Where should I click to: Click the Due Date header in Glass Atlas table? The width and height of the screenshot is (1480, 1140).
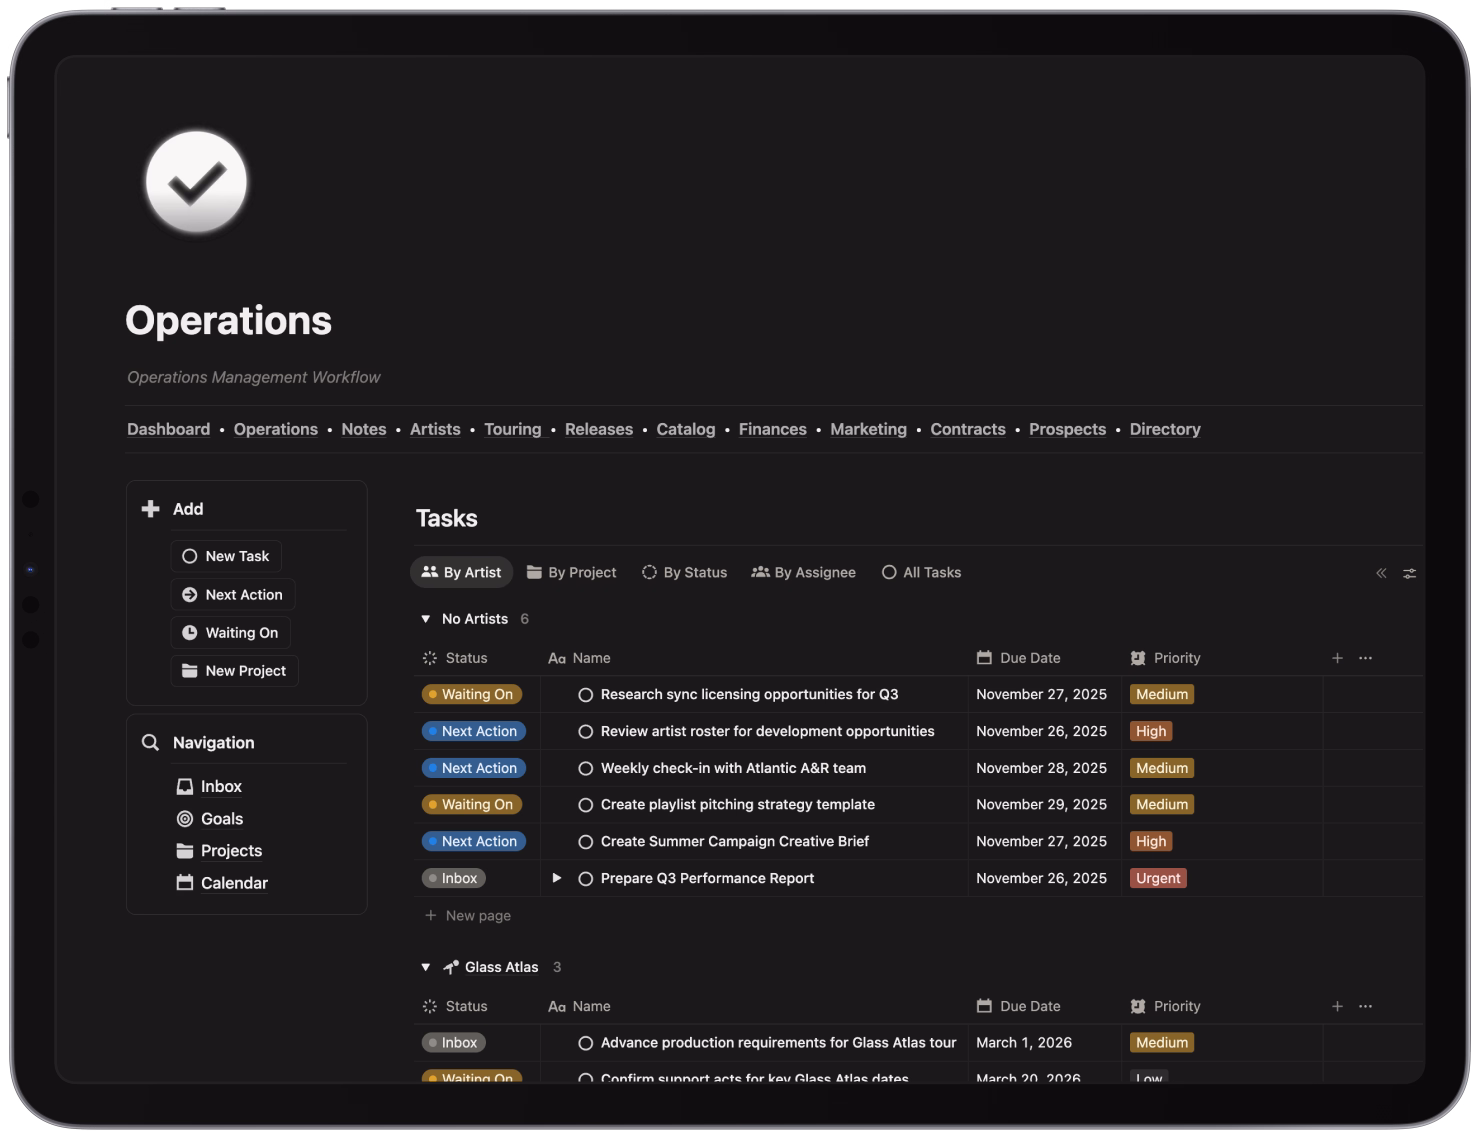point(1018,1006)
